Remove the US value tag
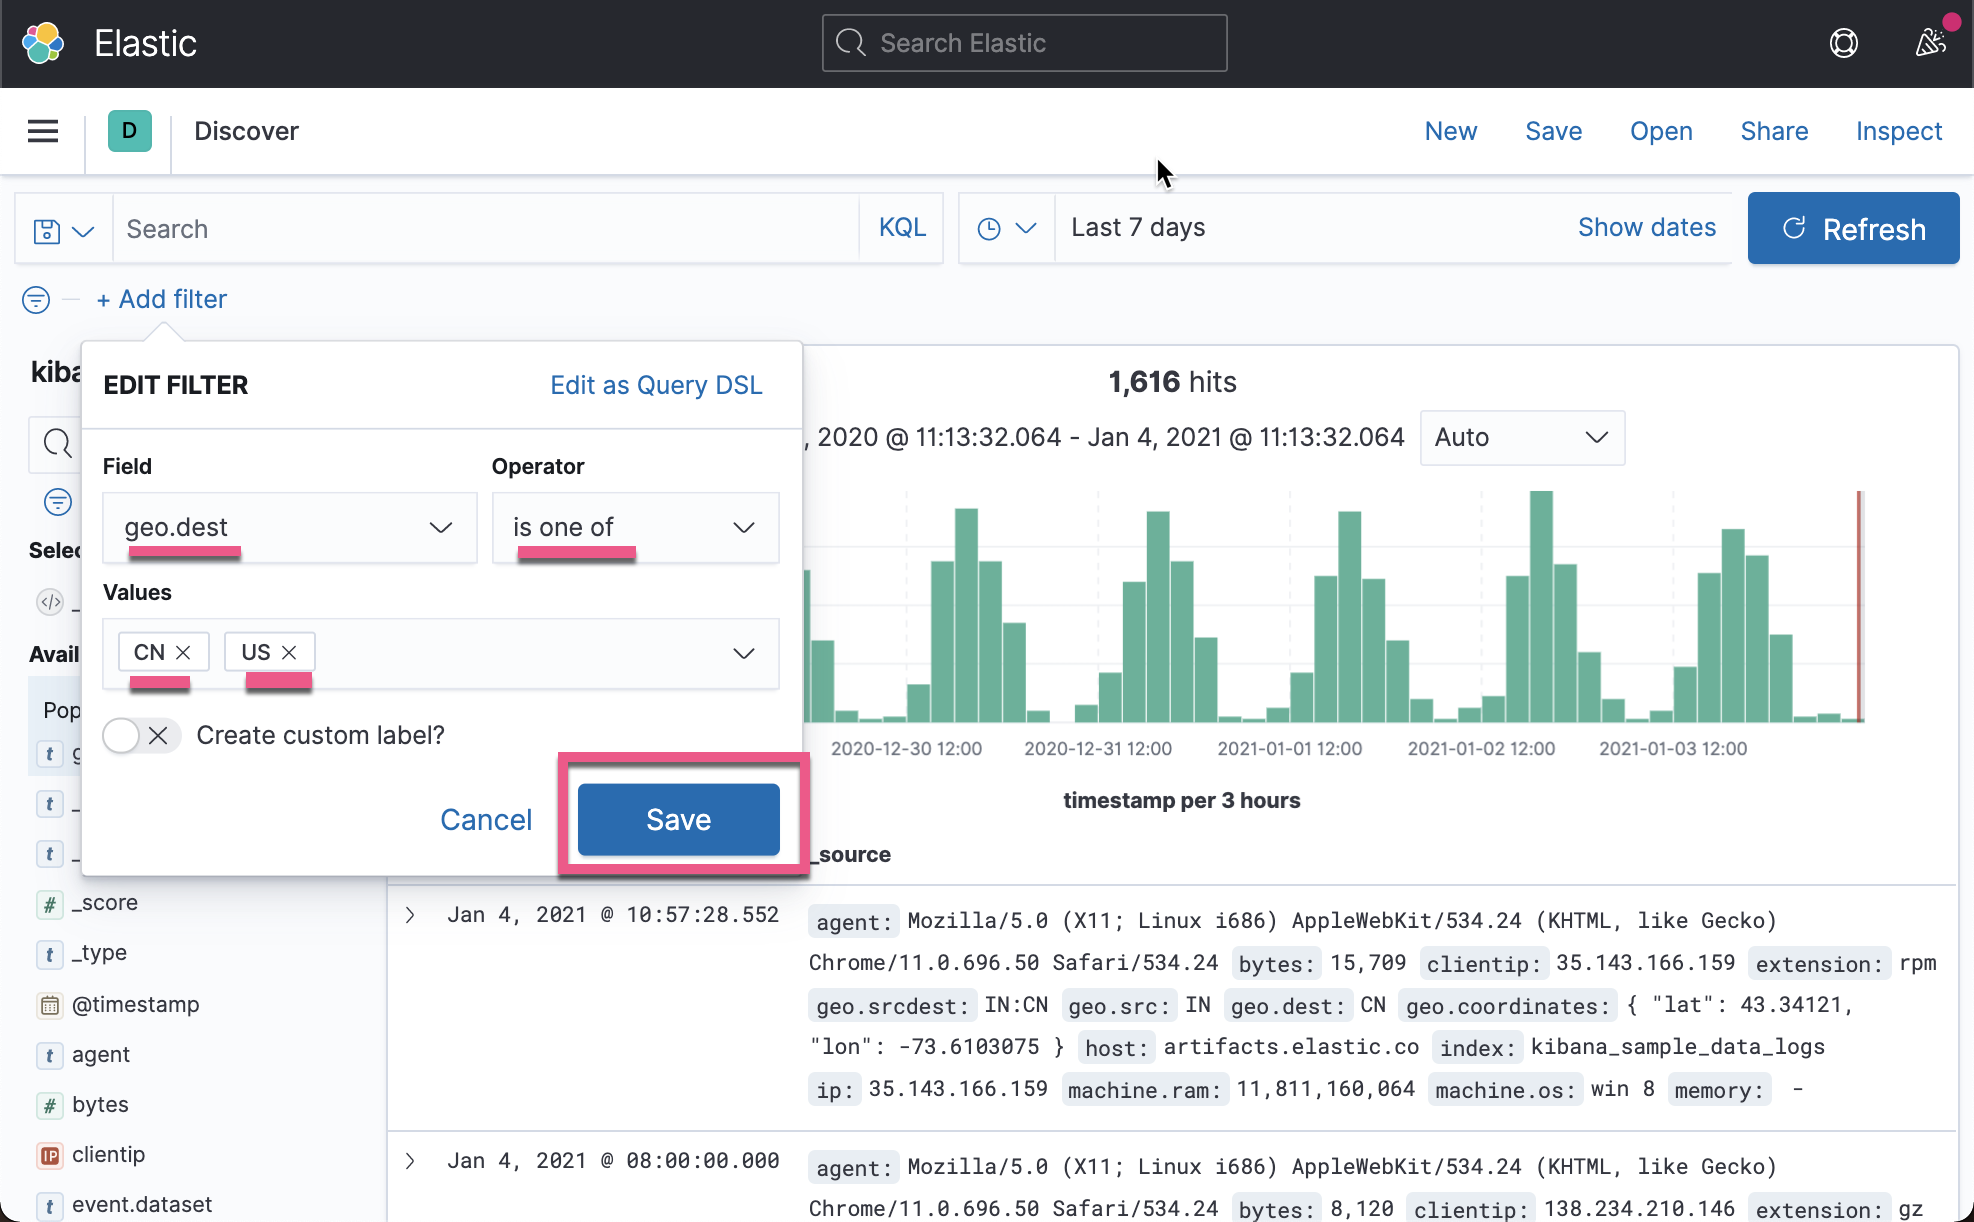1974x1222 pixels. [x=290, y=652]
